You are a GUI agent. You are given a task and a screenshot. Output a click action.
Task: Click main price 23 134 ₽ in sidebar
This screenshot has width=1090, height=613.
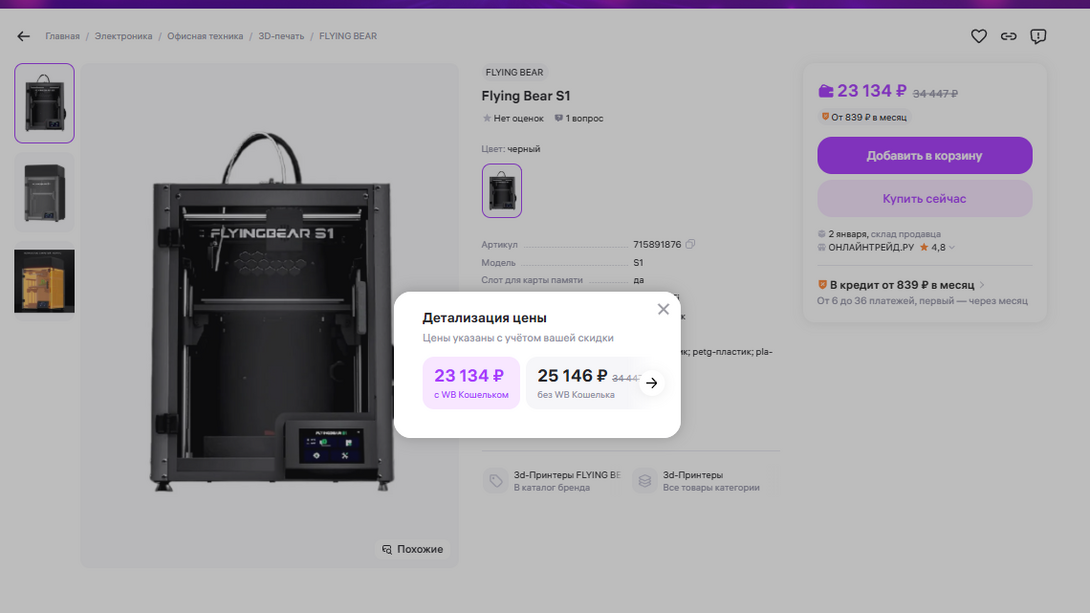click(x=872, y=91)
